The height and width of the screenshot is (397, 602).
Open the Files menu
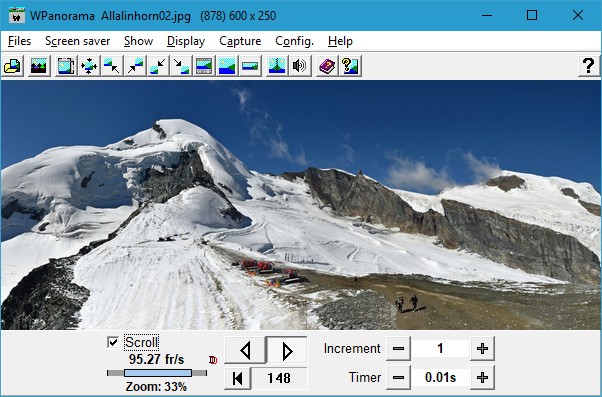pyautogui.click(x=19, y=41)
